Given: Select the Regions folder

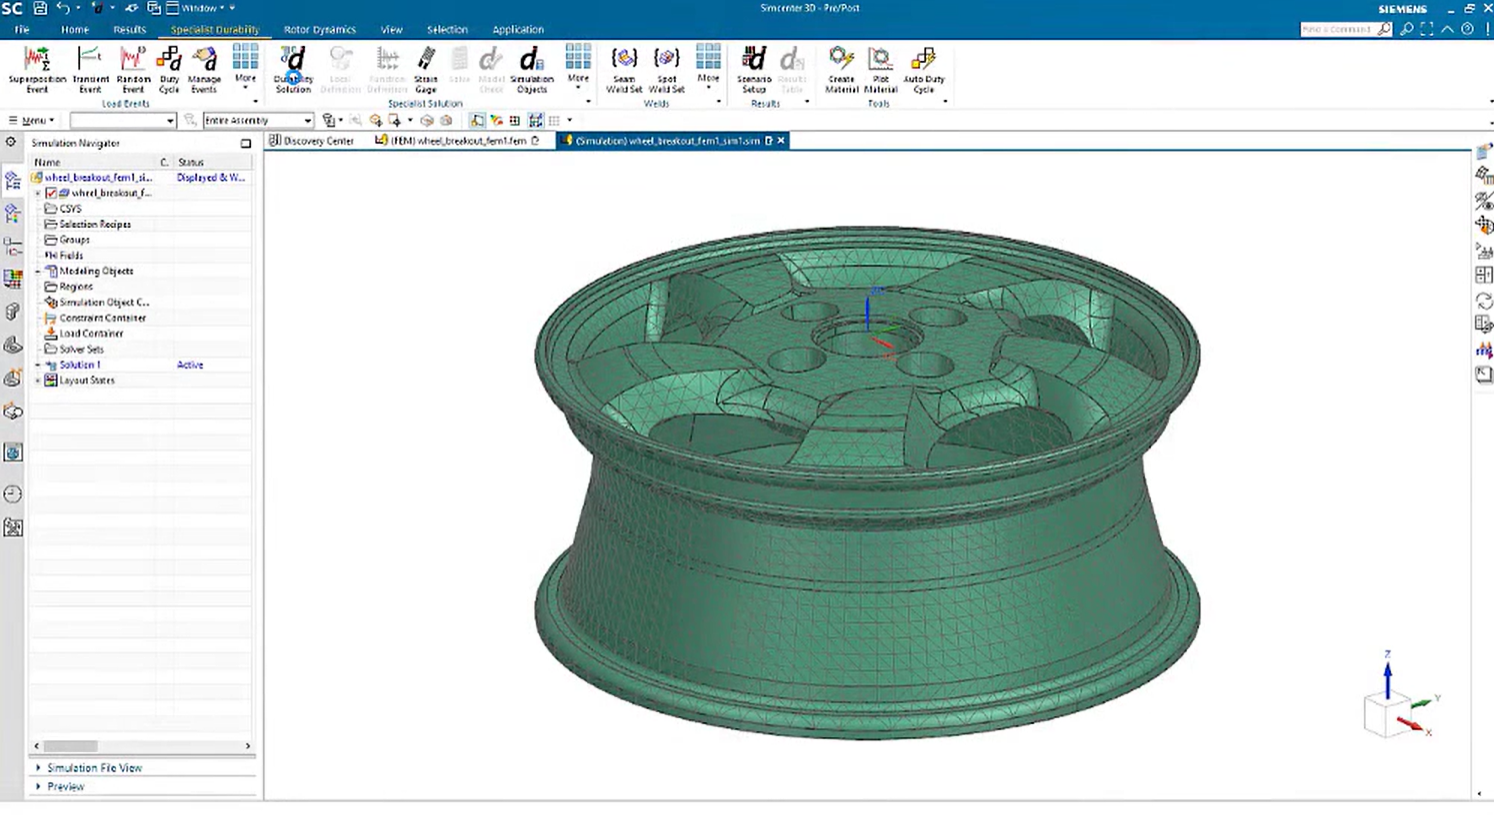Looking at the screenshot, I should [x=75, y=287].
